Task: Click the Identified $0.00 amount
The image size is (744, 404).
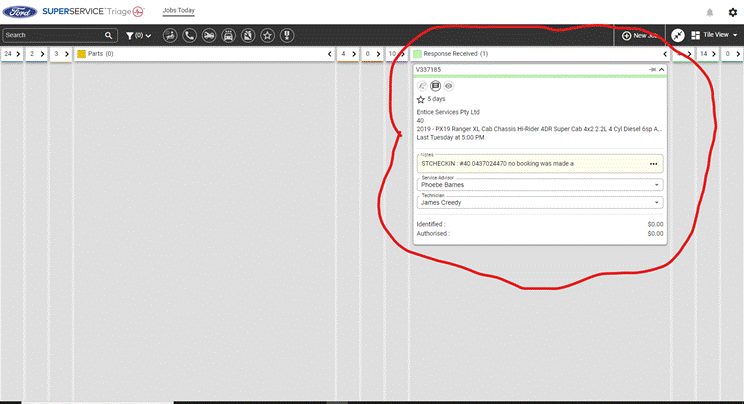Action: (x=655, y=224)
